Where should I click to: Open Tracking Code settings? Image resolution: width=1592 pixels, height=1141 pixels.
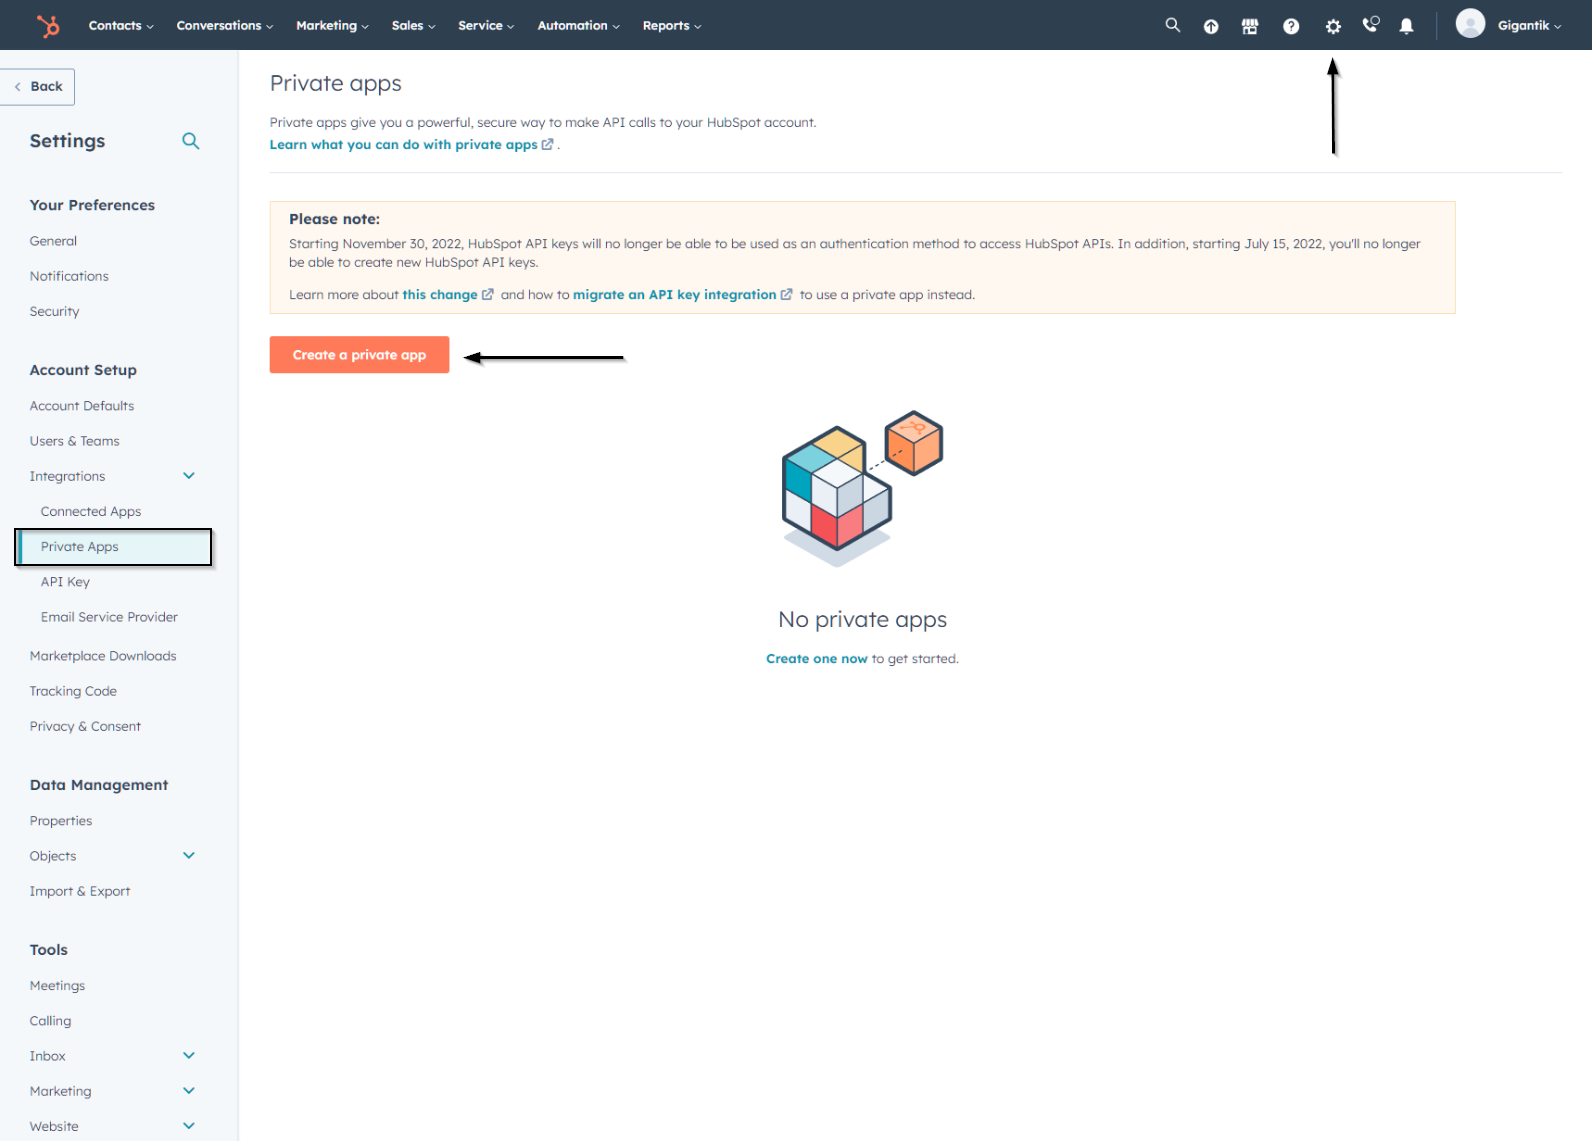(x=73, y=691)
